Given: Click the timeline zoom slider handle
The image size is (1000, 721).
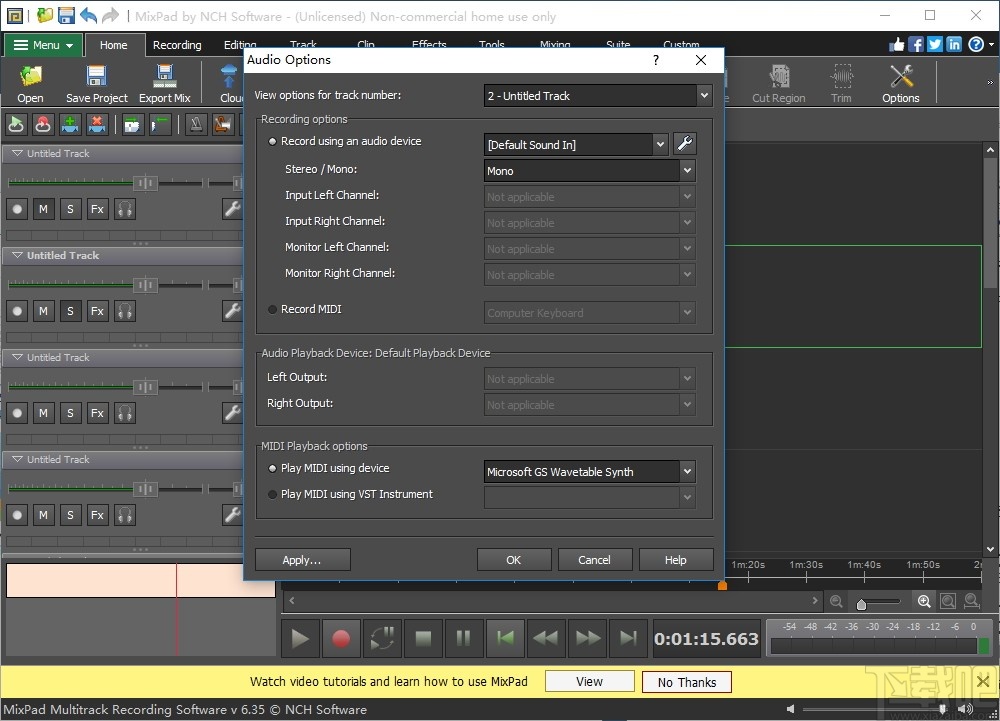Looking at the screenshot, I should point(861,603).
